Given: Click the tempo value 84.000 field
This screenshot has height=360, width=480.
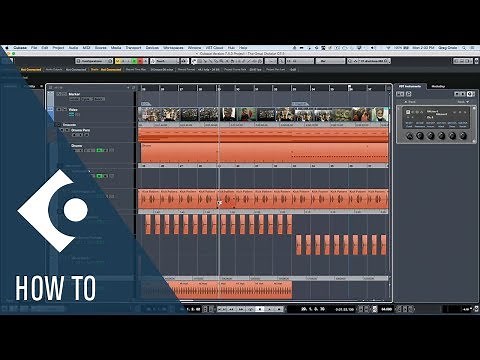Looking at the screenshot, I should click(x=387, y=309).
